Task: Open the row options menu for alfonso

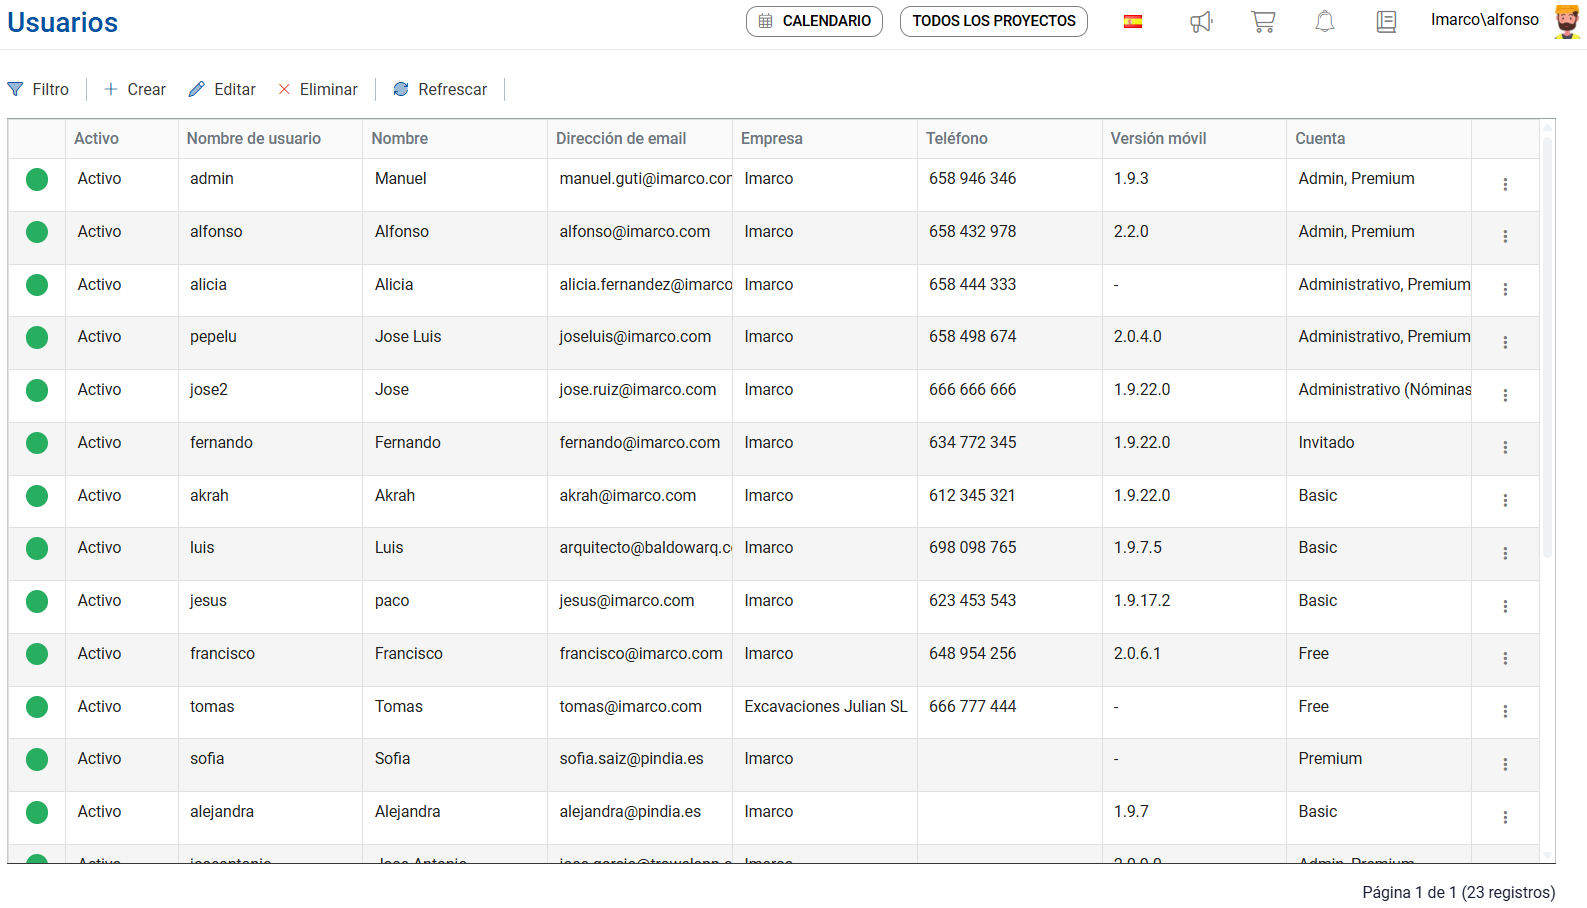Action: [x=1505, y=237]
